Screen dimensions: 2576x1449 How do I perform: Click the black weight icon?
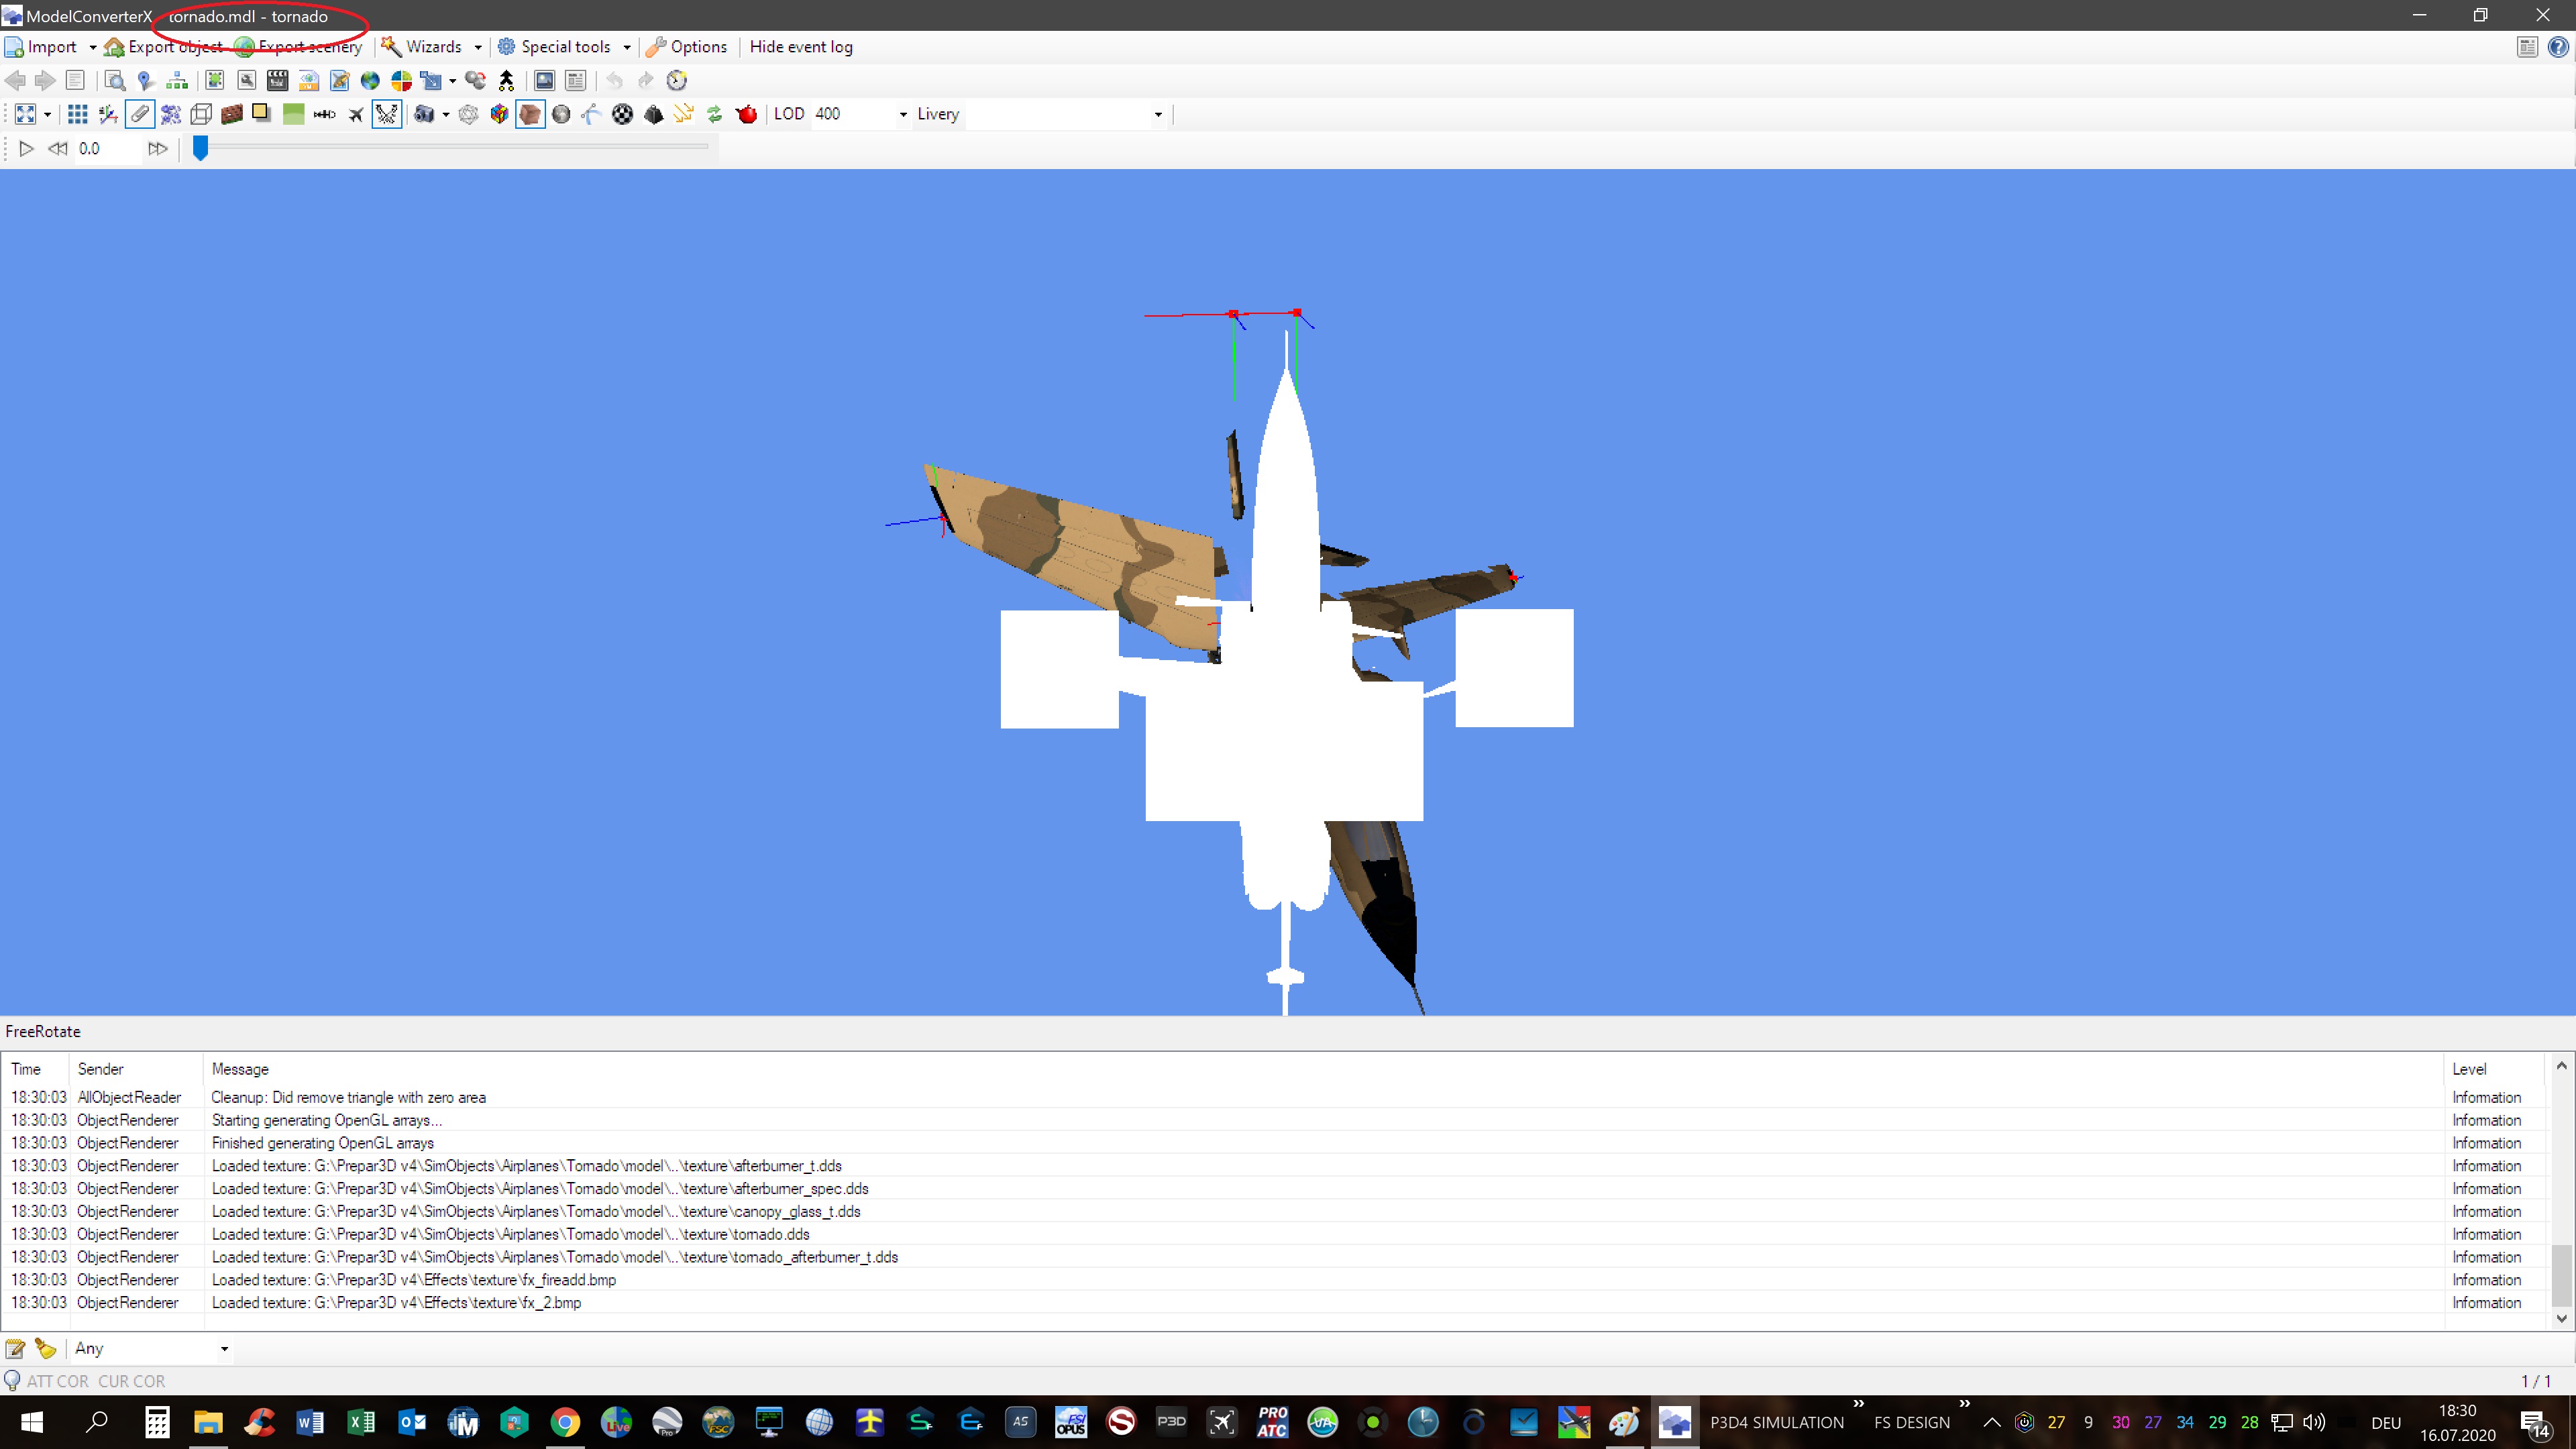point(653,114)
